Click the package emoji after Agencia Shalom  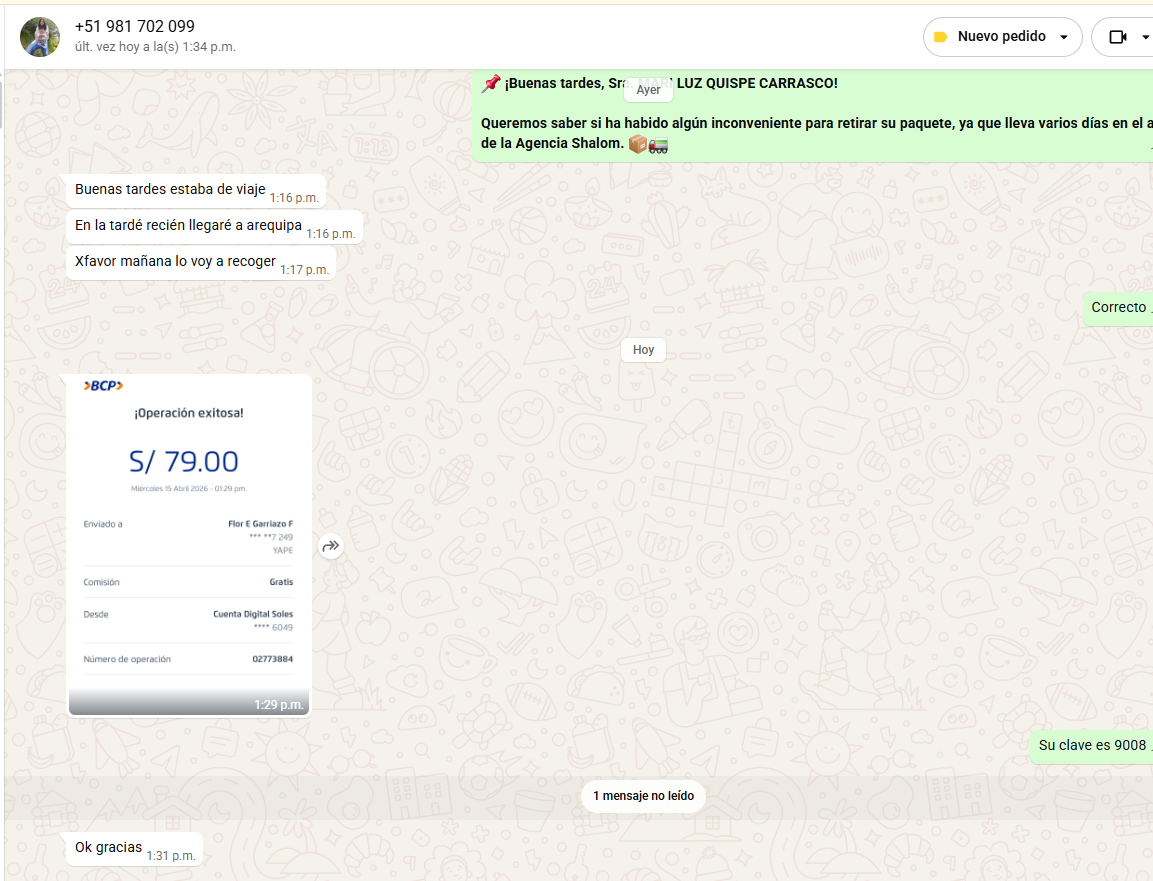[x=637, y=144]
